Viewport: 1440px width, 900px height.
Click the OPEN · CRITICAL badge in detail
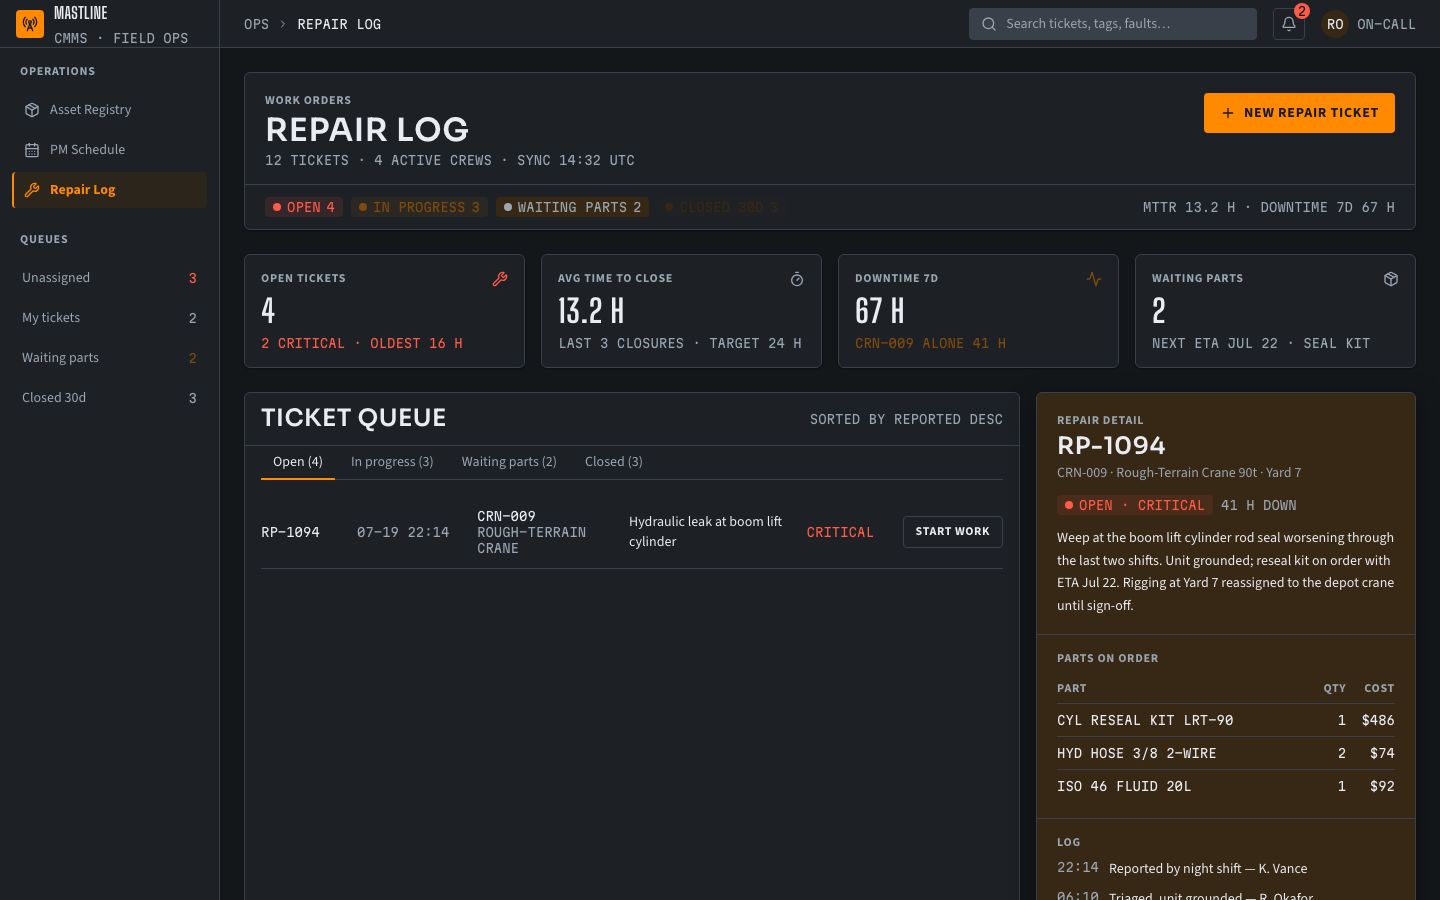click(1135, 505)
